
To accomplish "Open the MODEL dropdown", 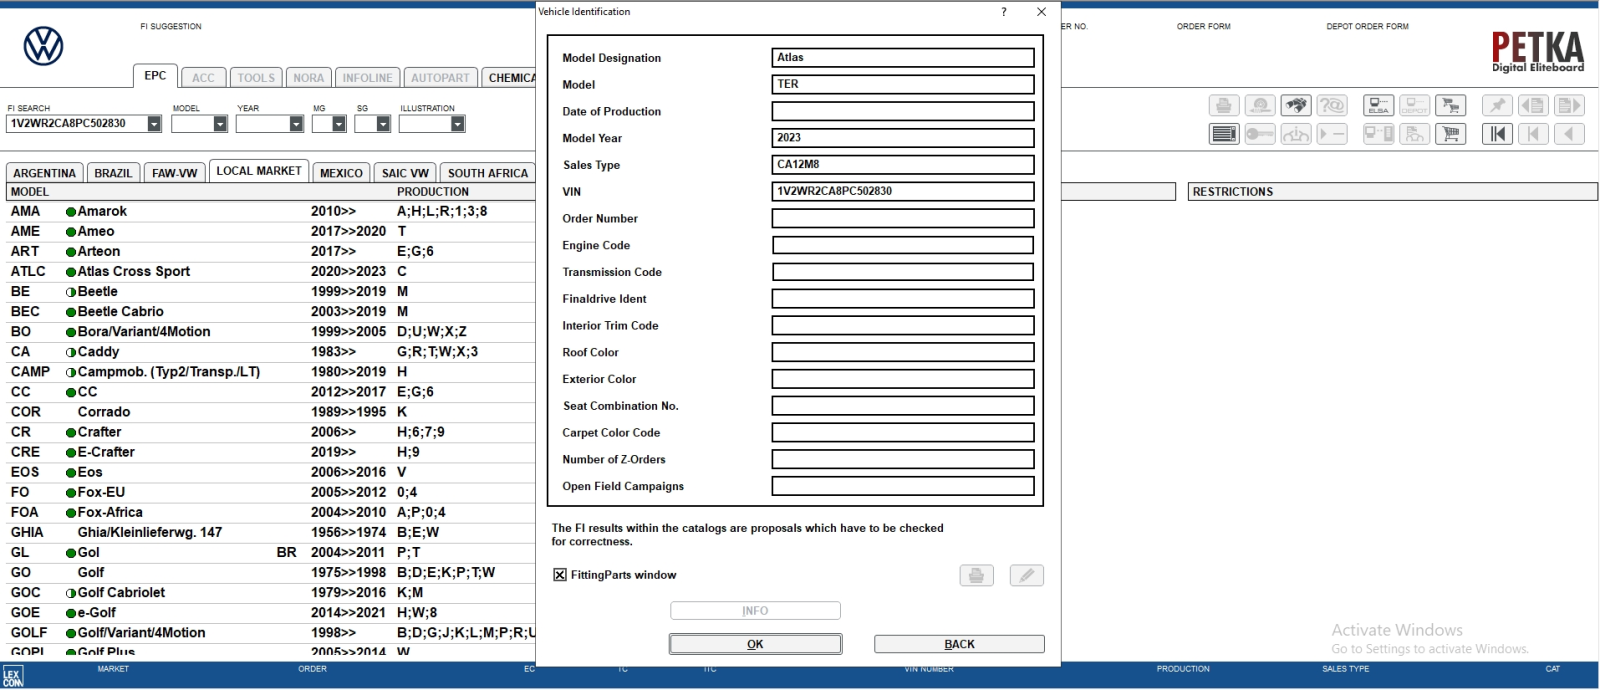I will pos(220,124).
